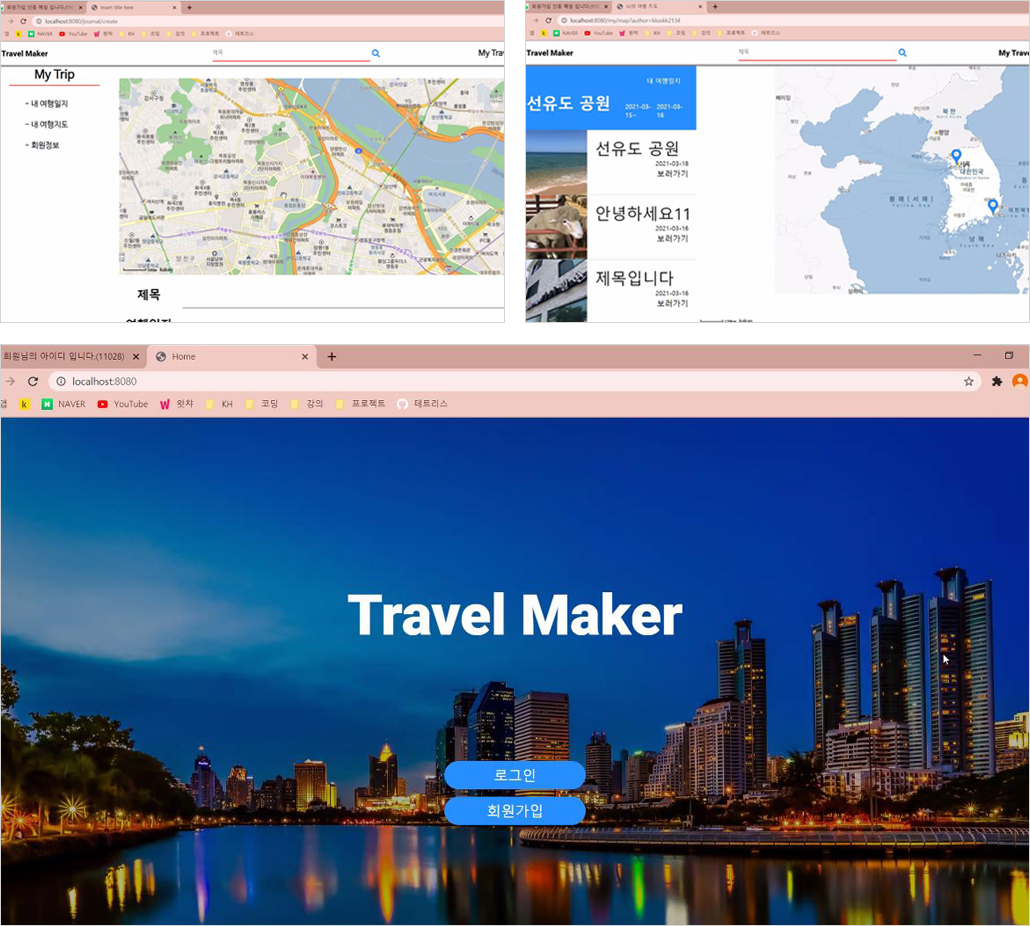1030x926 pixels.
Task: Open the NAVER bookmark
Action: pos(64,404)
